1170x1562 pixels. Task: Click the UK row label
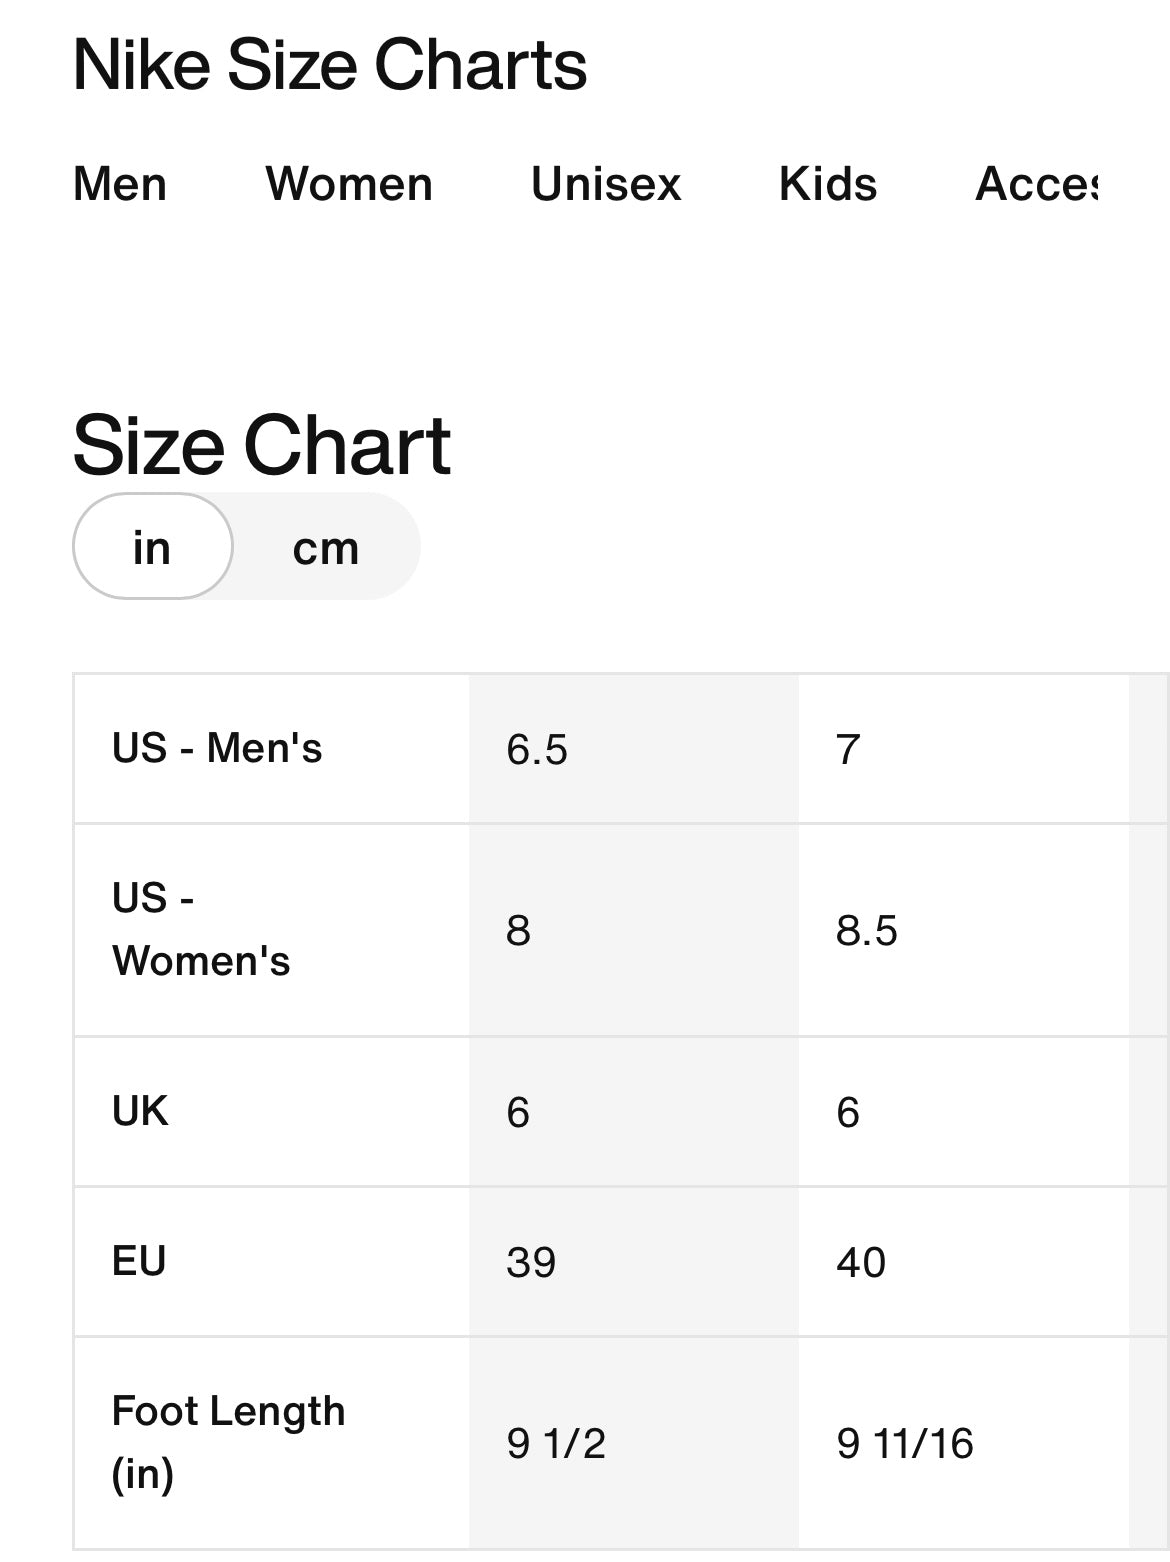point(140,1111)
